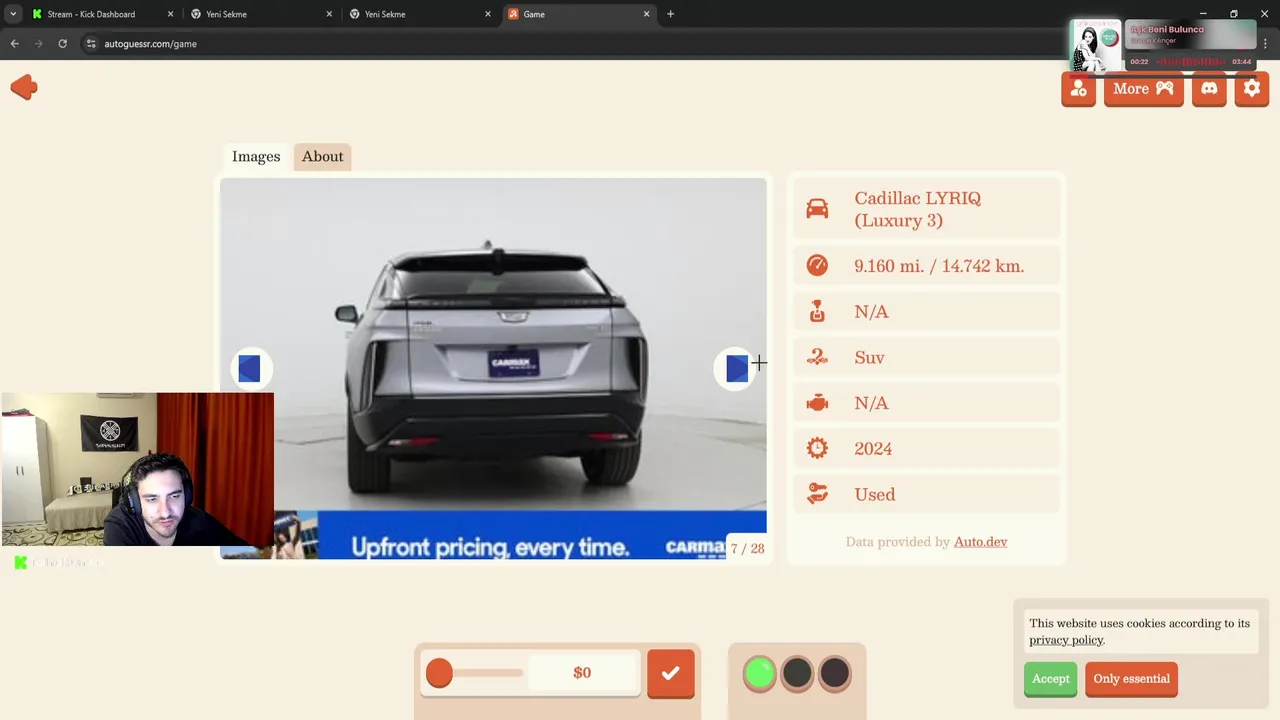Select the Game browser tab
1280x720 pixels.
coord(578,14)
